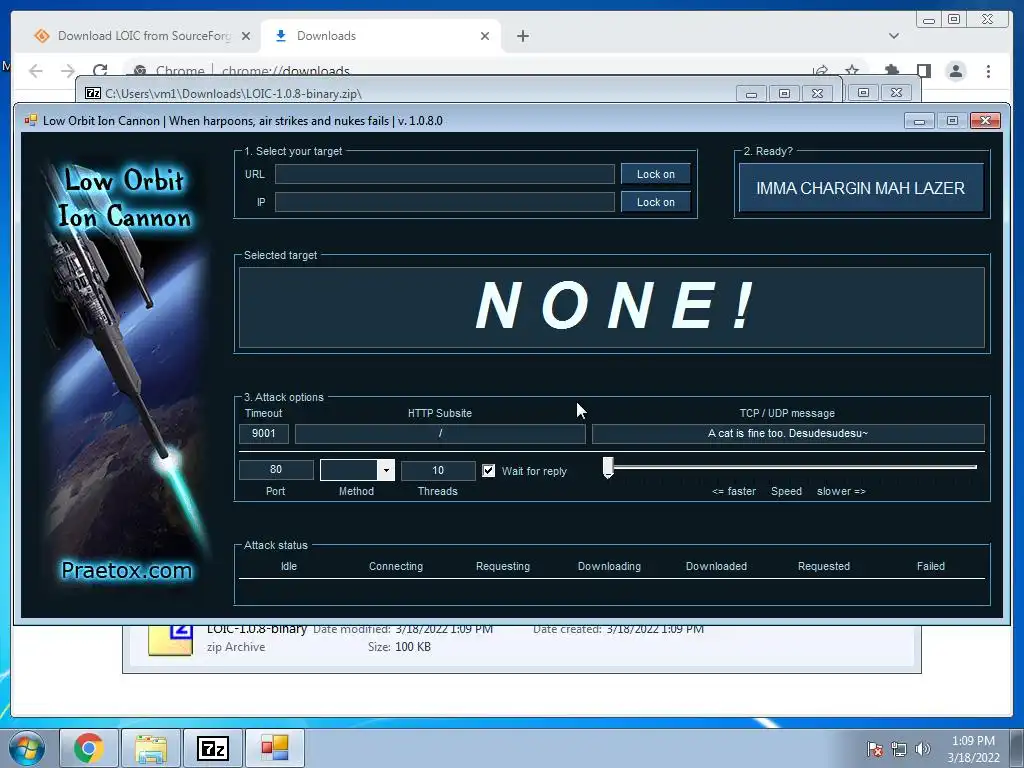Close the Download LOIC SourceForge tab
Screen dimensions: 1024x768
pos(246,36)
